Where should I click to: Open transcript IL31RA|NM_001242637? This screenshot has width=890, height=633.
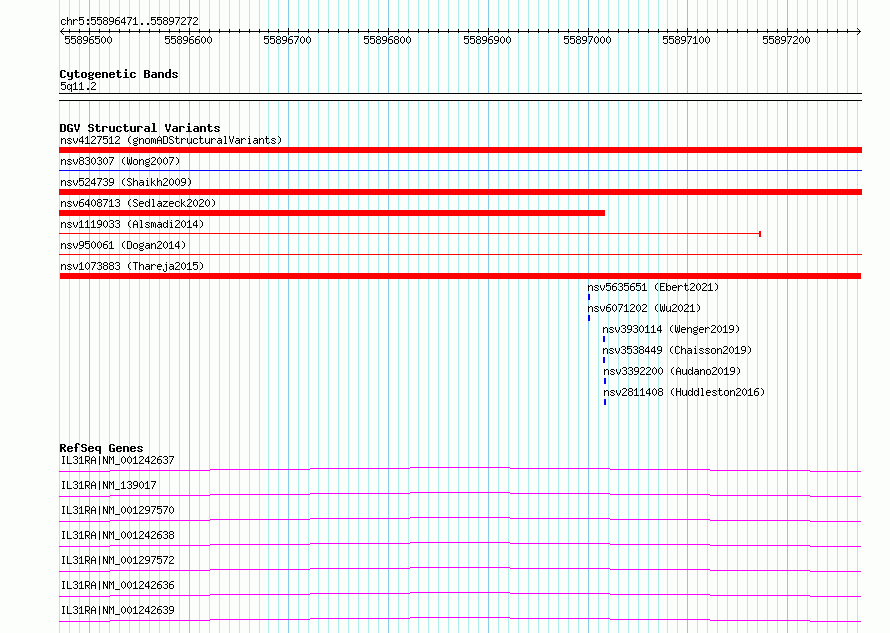coord(117,460)
